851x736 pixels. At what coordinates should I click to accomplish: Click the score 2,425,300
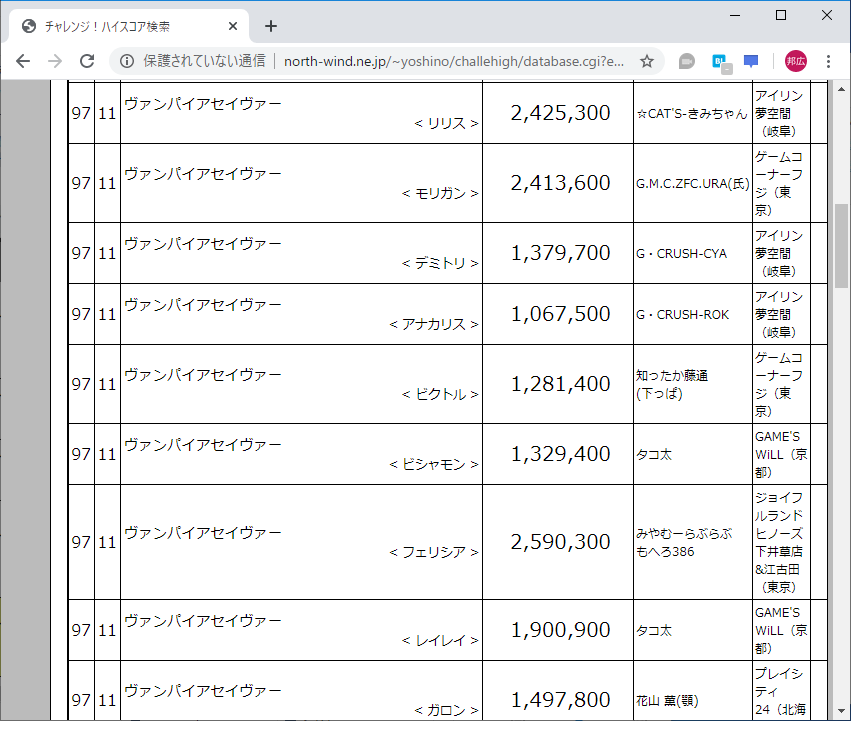pyautogui.click(x=560, y=113)
